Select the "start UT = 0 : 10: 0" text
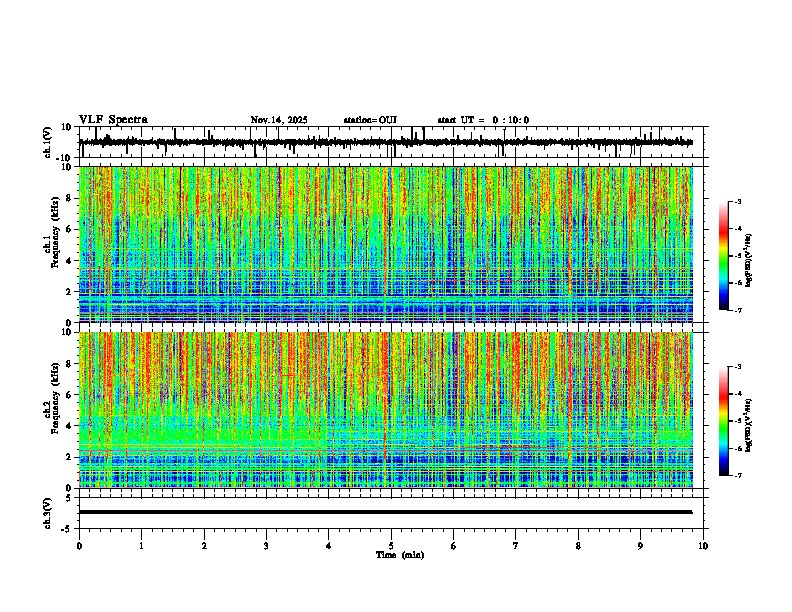 [x=483, y=120]
